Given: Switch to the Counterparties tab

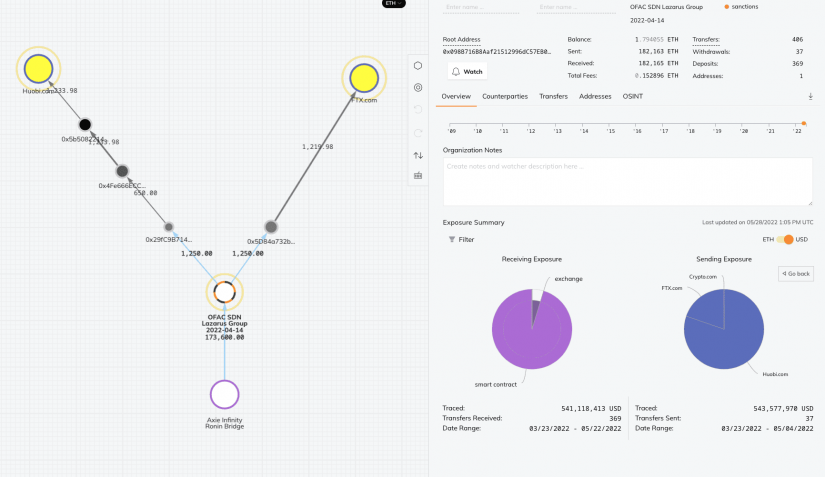Looking at the screenshot, I should [x=505, y=96].
